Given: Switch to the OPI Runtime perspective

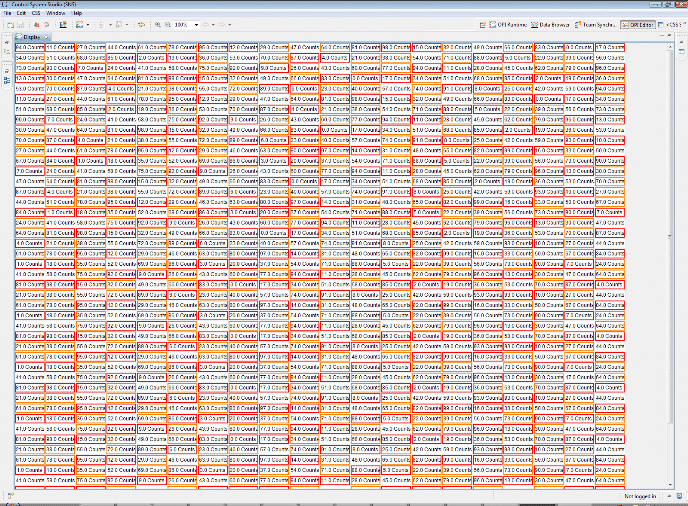Looking at the screenshot, I should (509, 24).
